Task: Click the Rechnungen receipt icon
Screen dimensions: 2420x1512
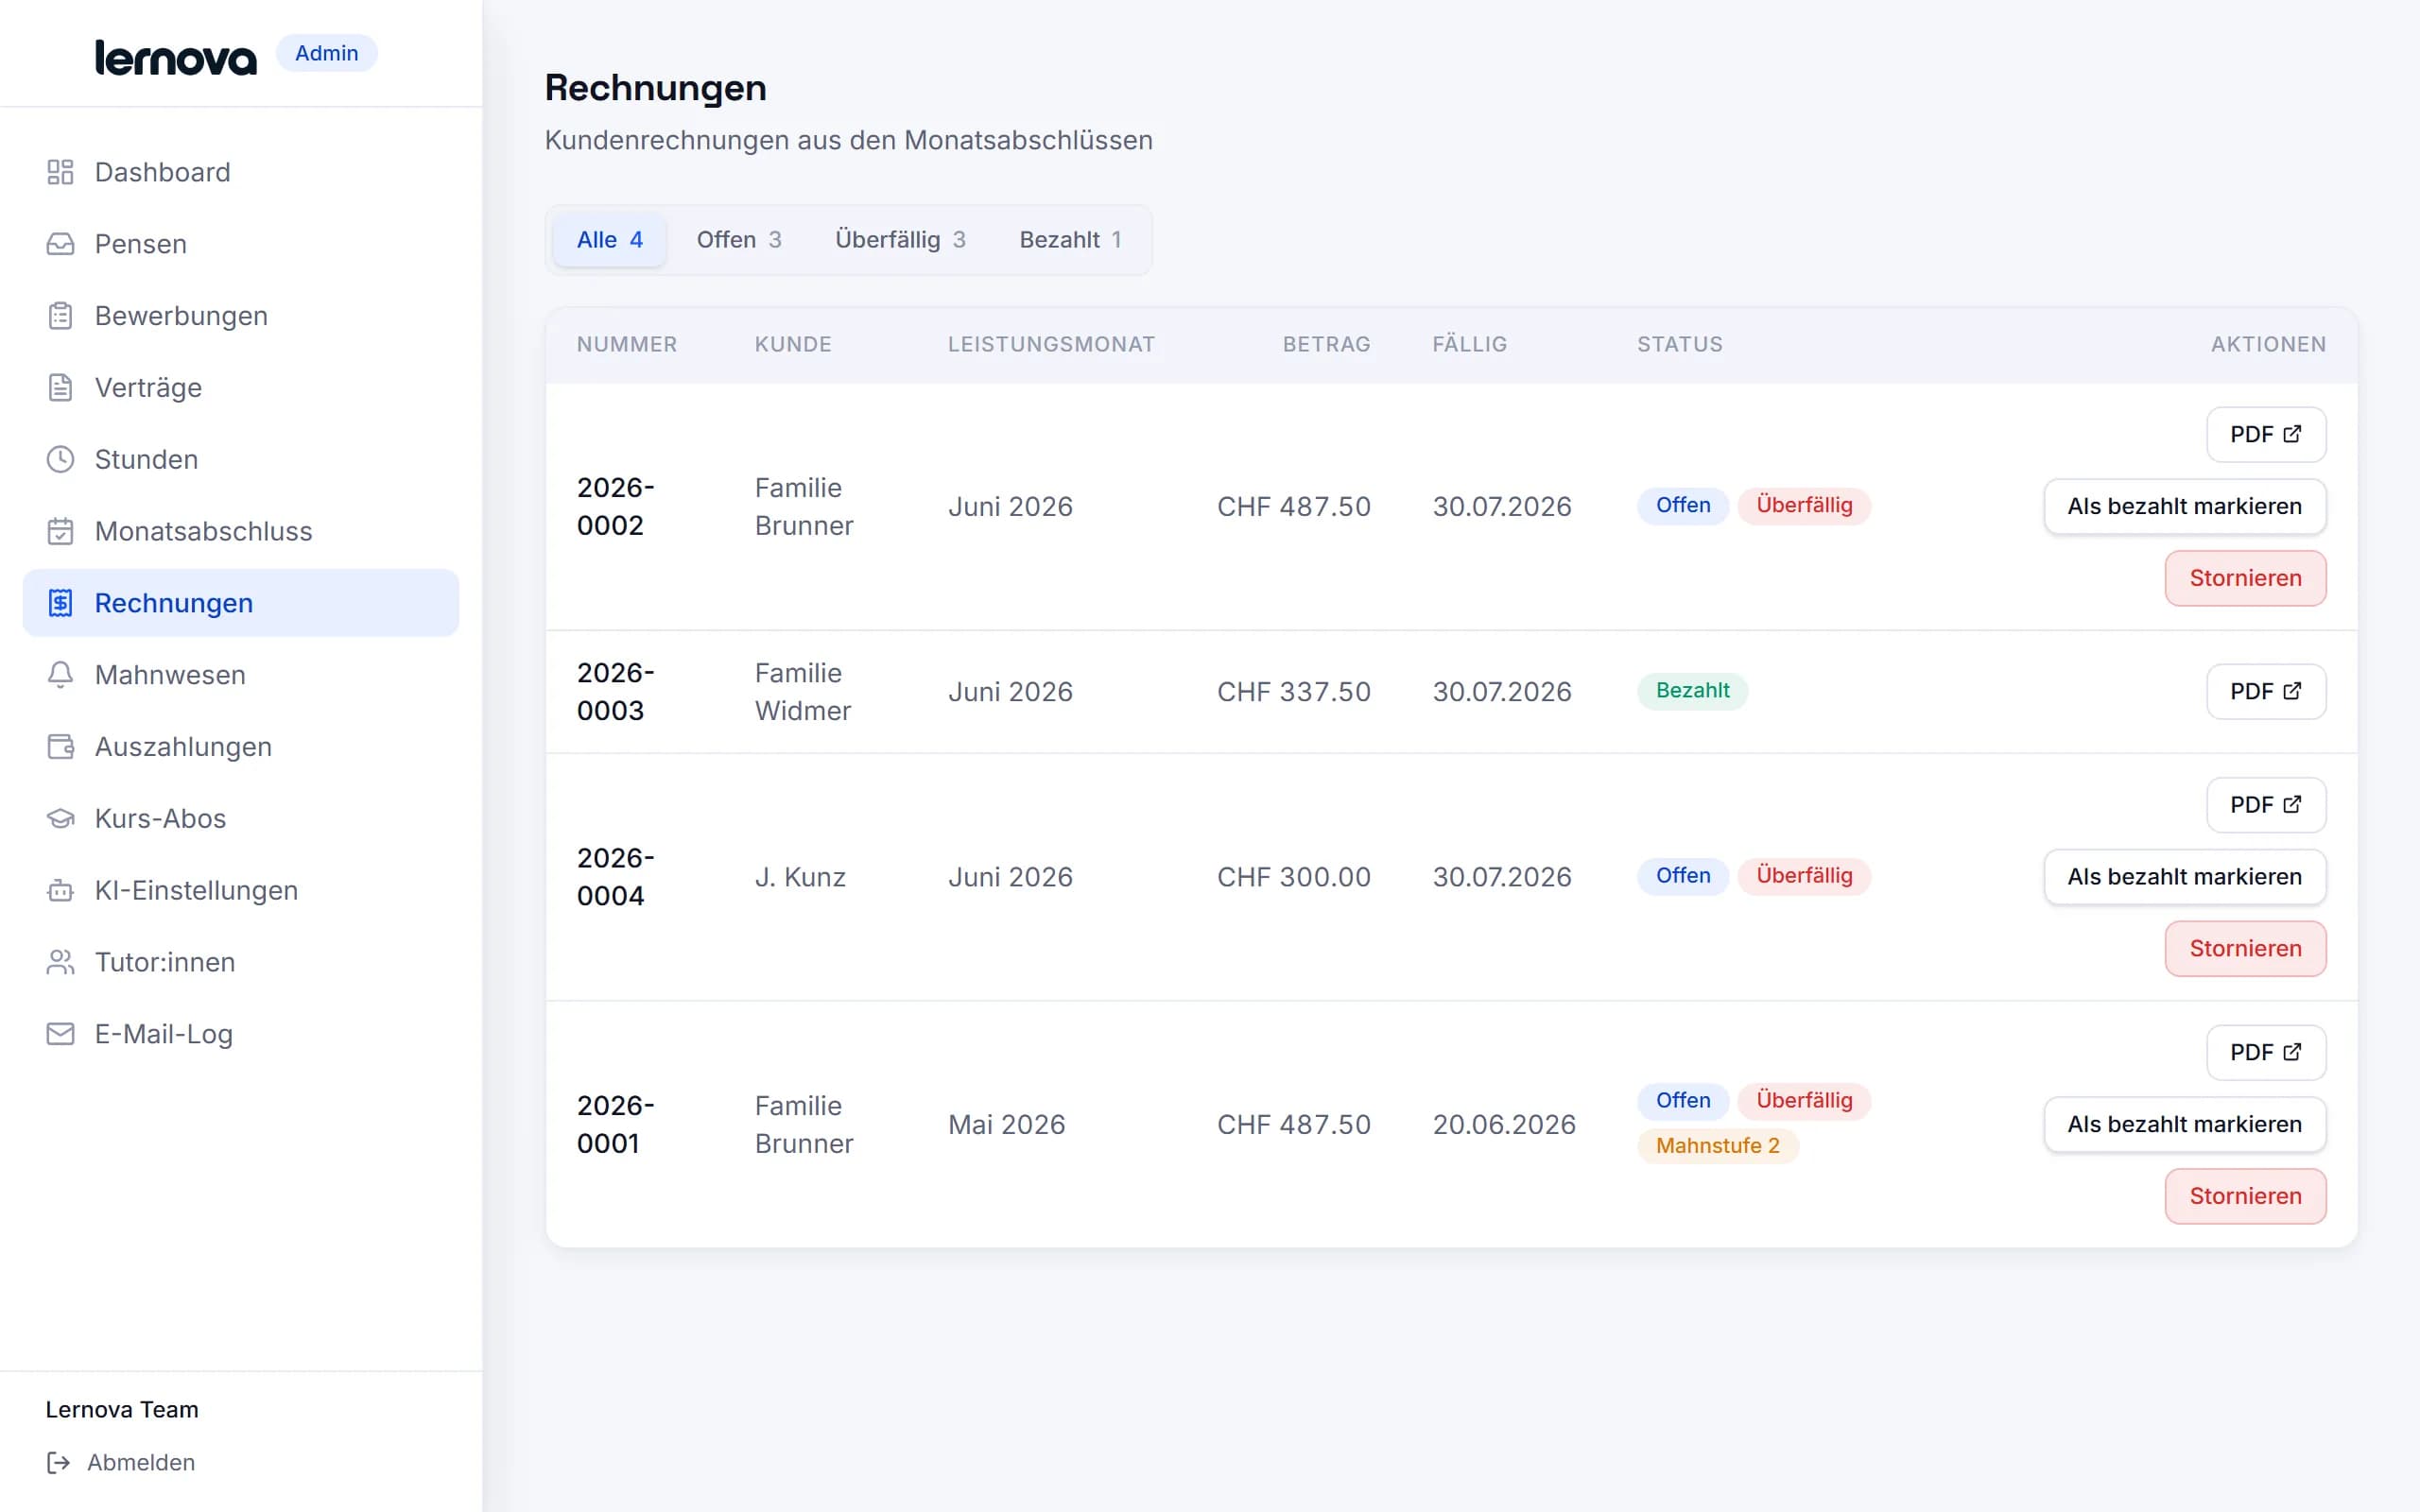Action: pos(60,603)
